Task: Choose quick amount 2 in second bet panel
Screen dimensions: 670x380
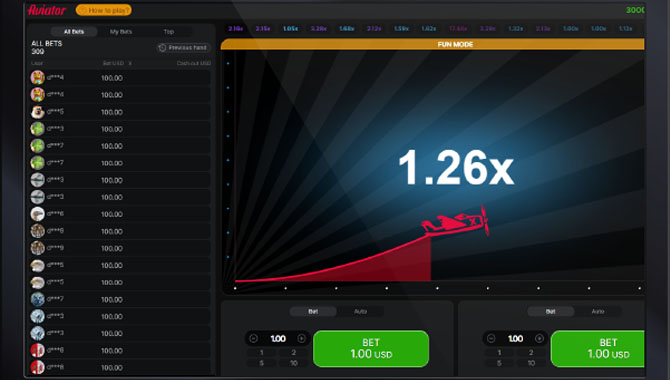Action: [x=531, y=353]
